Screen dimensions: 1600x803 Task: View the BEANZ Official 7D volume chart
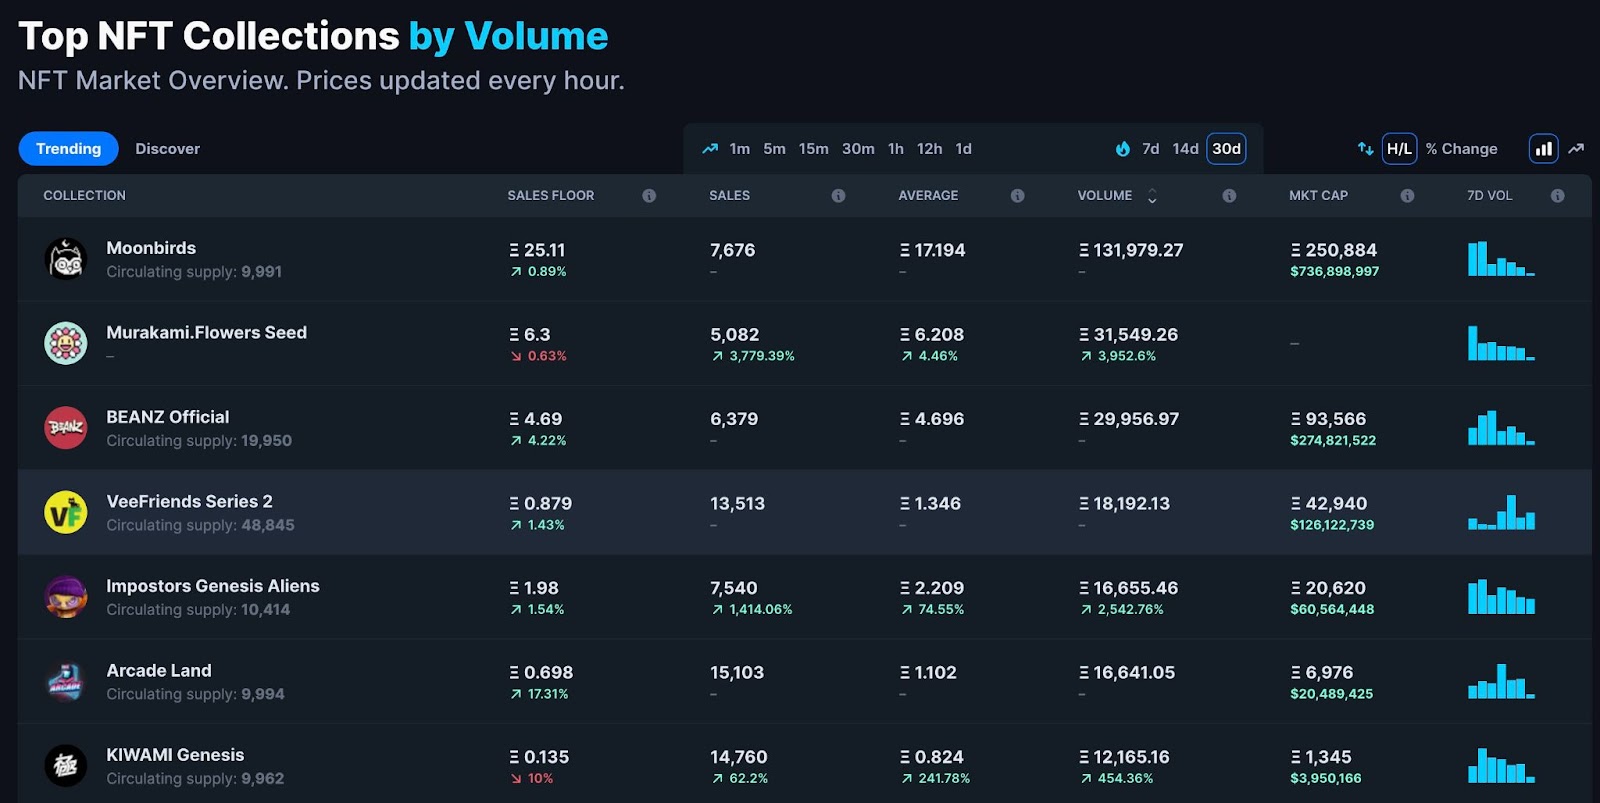pyautogui.click(x=1501, y=427)
